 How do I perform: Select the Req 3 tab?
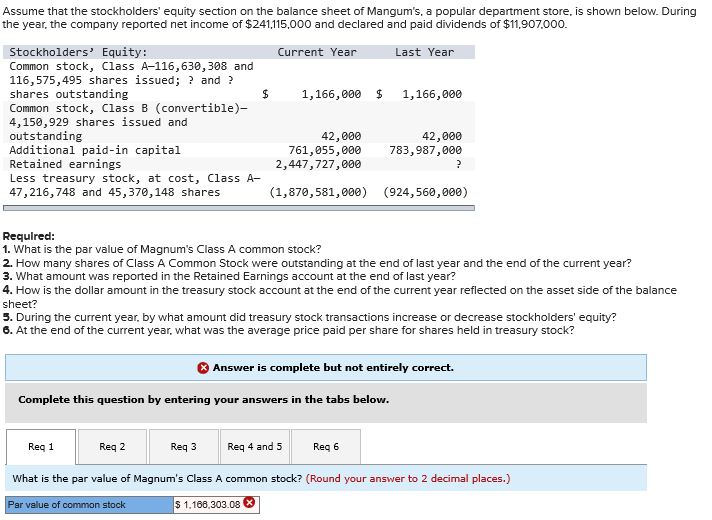click(183, 446)
